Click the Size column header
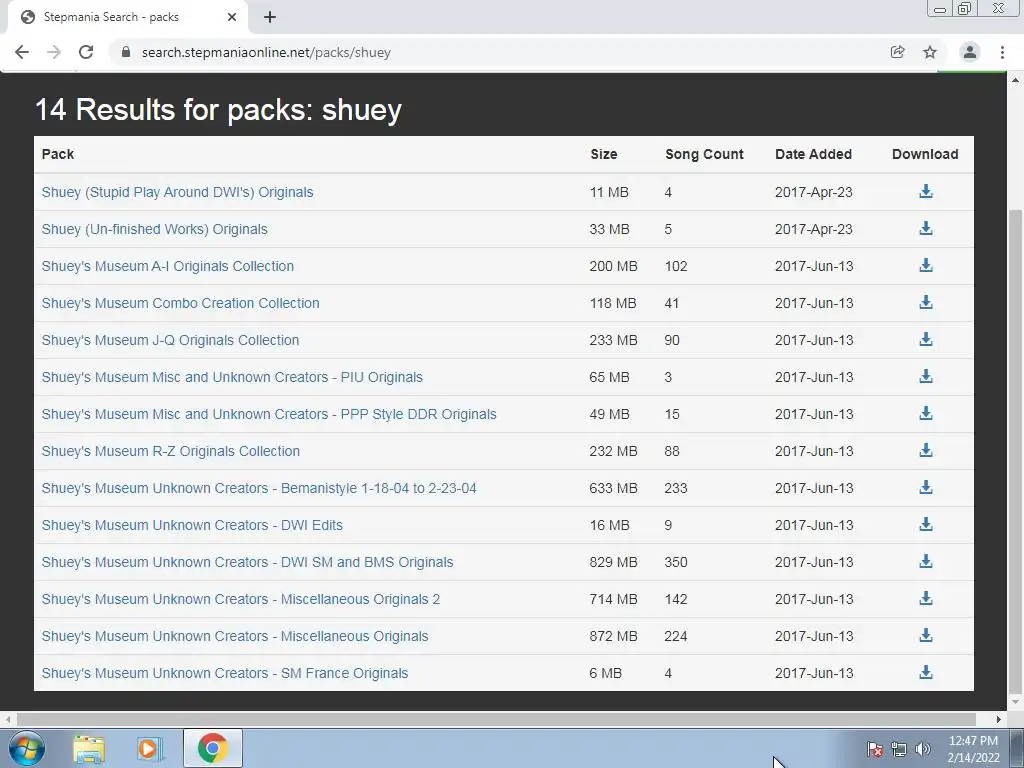The image size is (1024, 768). pos(603,154)
